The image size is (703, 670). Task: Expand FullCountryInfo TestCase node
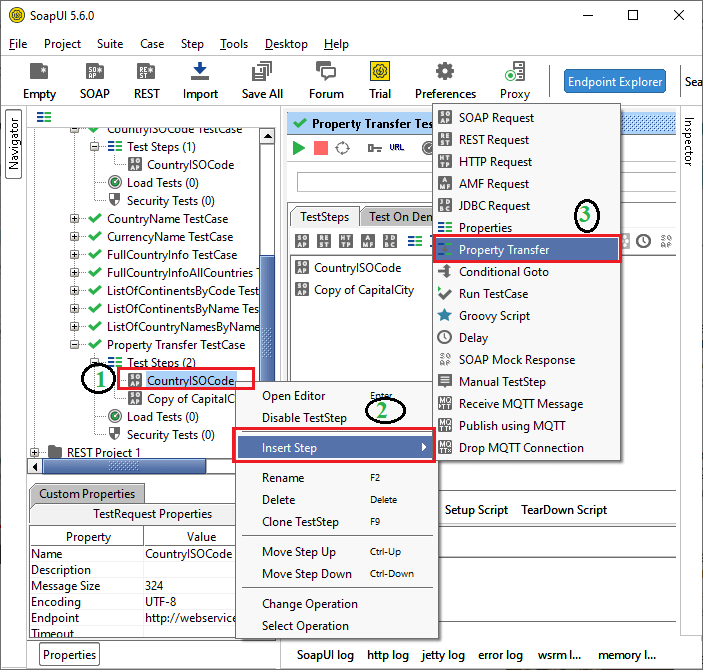(74, 255)
